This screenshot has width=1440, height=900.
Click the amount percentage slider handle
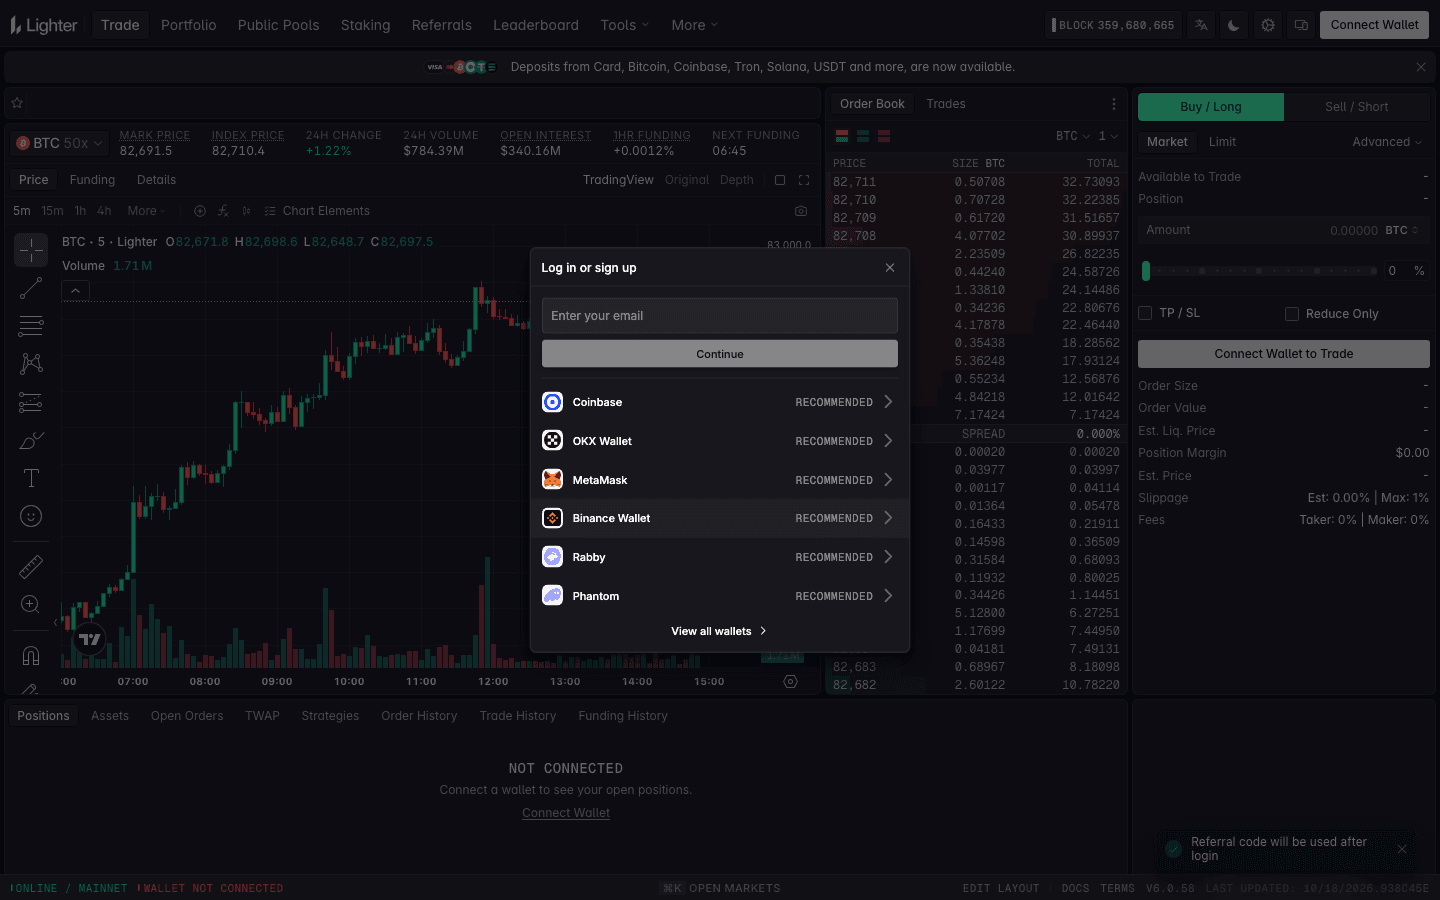click(x=1146, y=271)
